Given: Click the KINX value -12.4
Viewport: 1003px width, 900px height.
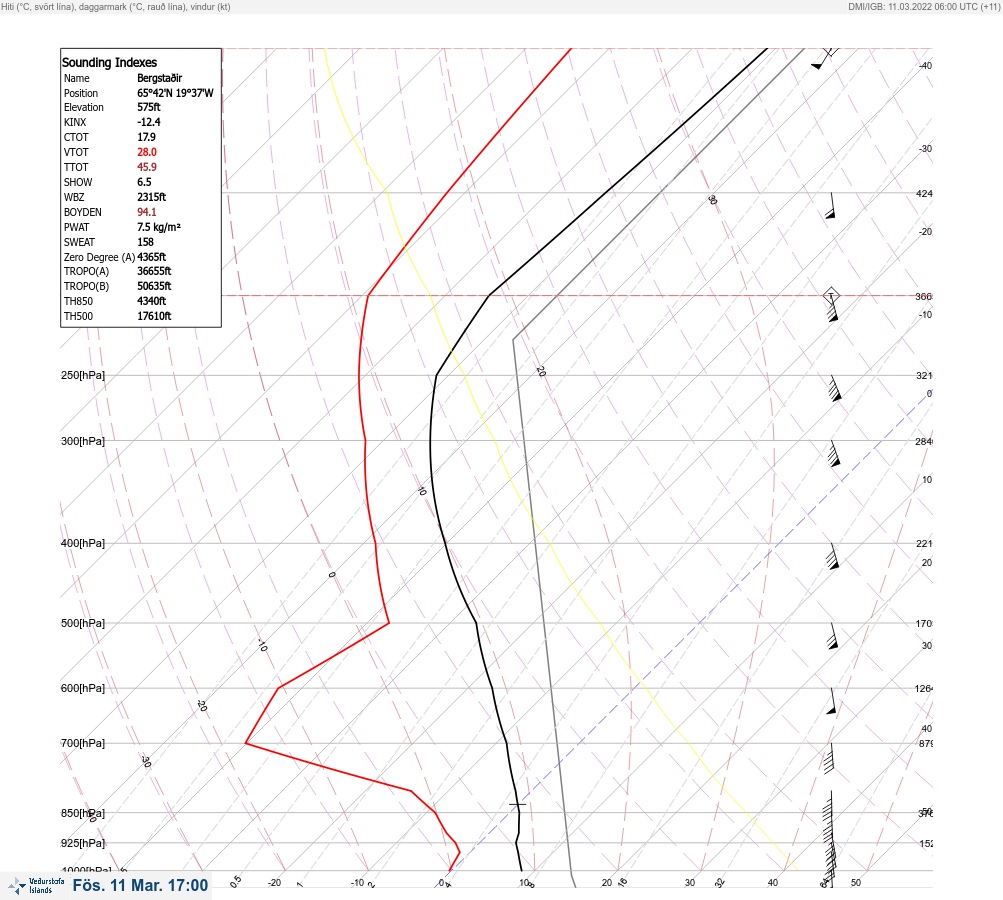Looking at the screenshot, I should coord(149,122).
